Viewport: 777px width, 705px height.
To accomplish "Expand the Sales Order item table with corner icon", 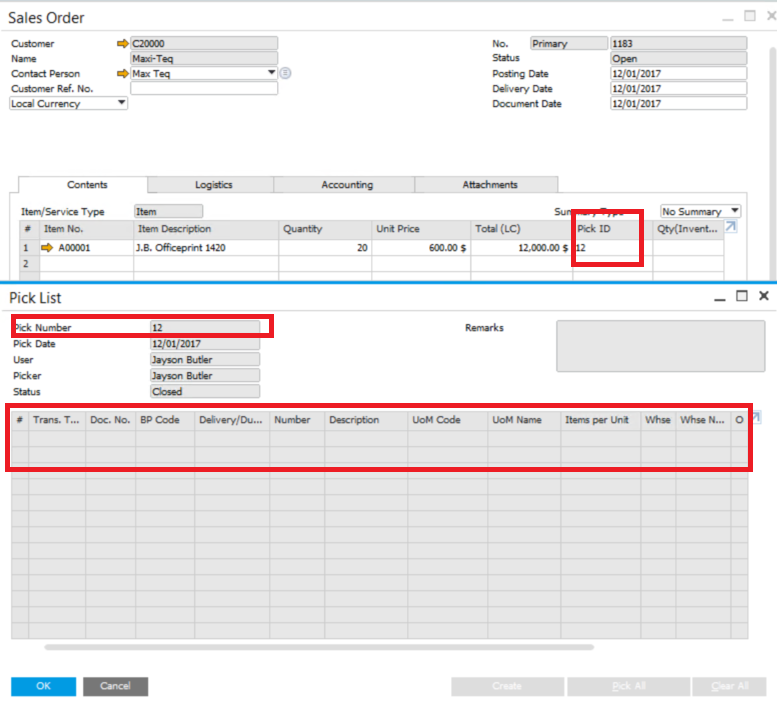I will [x=731, y=228].
